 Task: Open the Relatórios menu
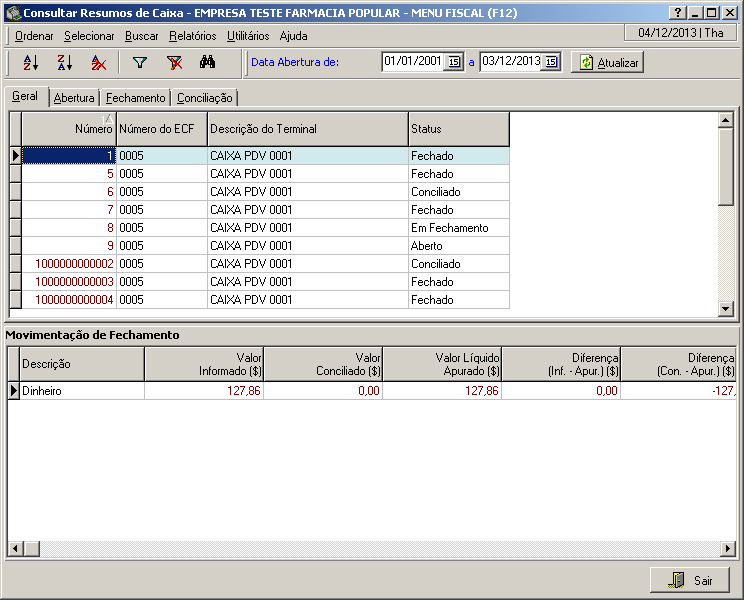click(192, 35)
